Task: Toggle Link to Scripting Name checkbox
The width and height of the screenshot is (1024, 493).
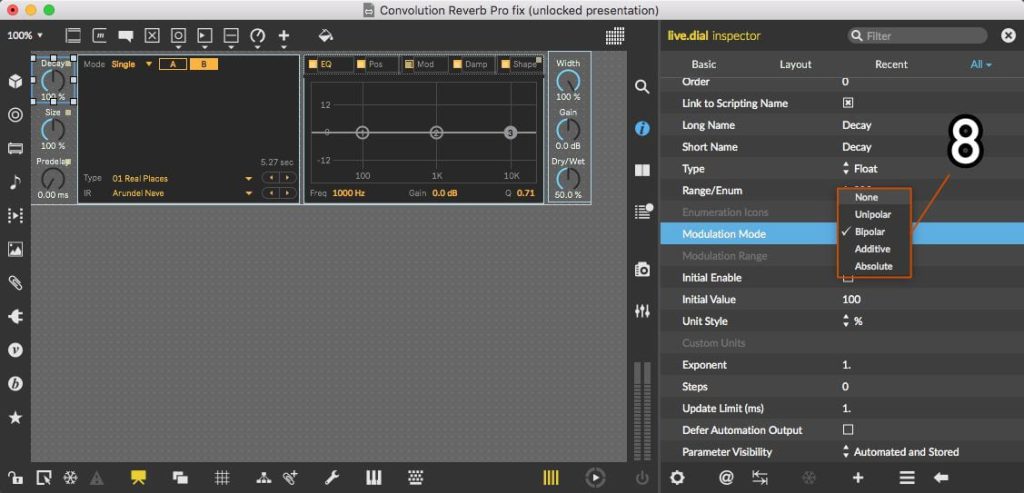Action: (x=848, y=103)
